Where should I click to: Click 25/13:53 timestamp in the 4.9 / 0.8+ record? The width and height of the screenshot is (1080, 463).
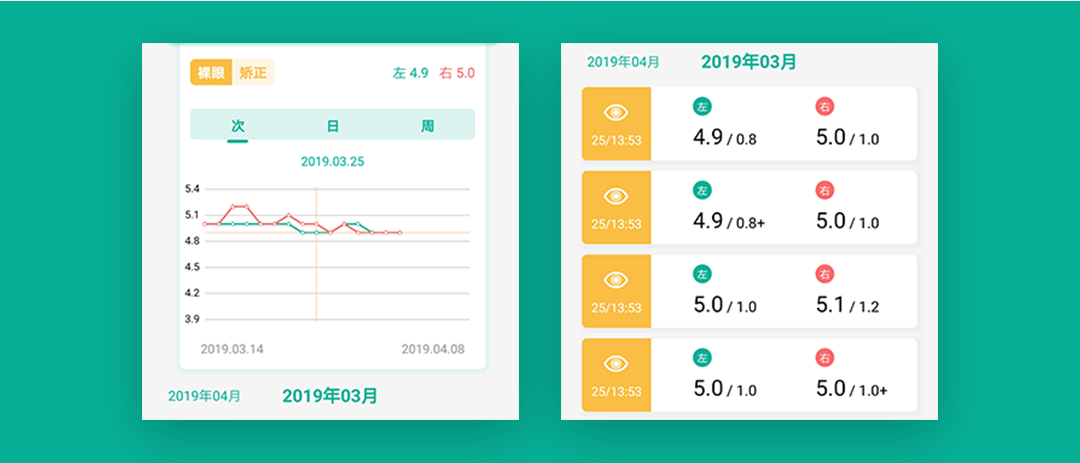[616, 225]
